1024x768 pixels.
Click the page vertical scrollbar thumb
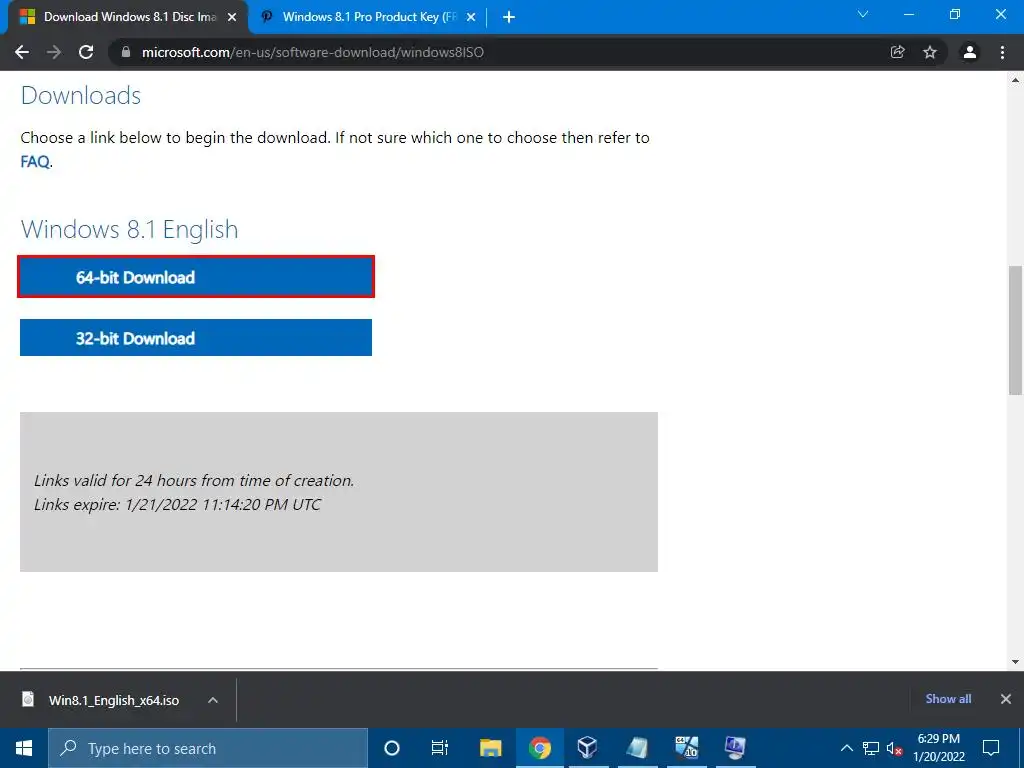(1016, 330)
